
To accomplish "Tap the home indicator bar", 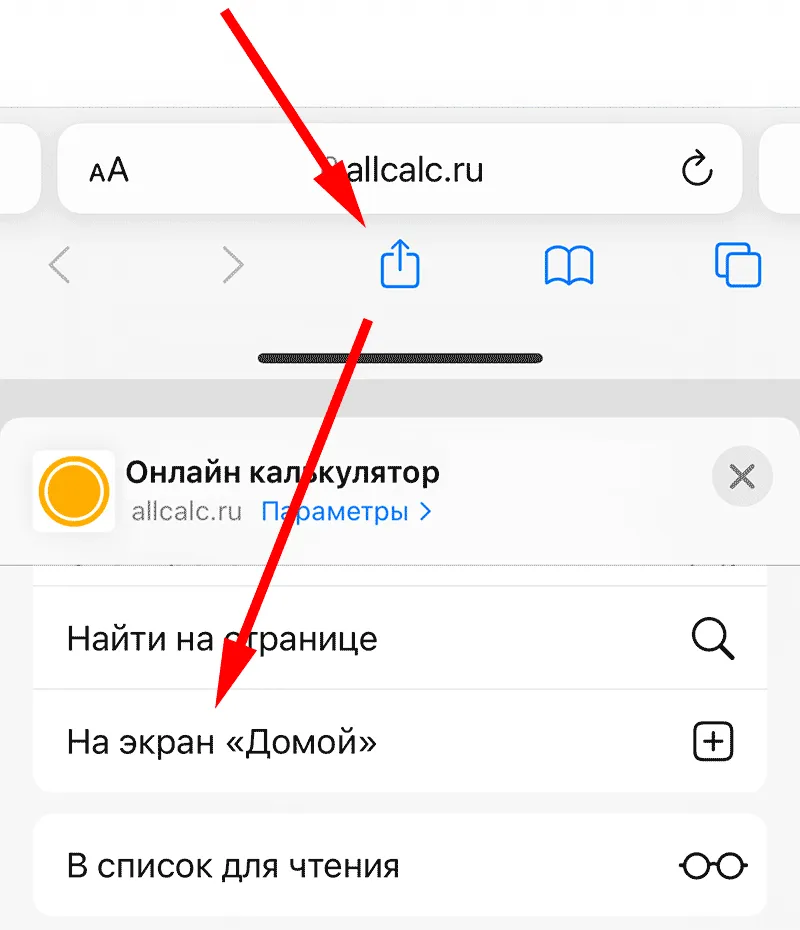I will click(x=400, y=358).
